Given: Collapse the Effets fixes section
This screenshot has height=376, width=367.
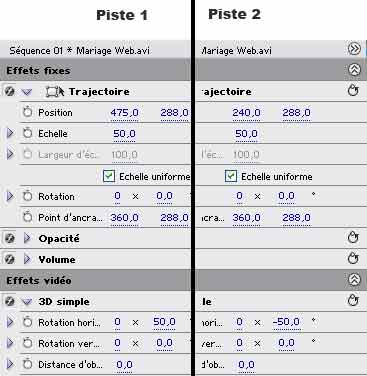Looking at the screenshot, I should [x=354, y=70].
